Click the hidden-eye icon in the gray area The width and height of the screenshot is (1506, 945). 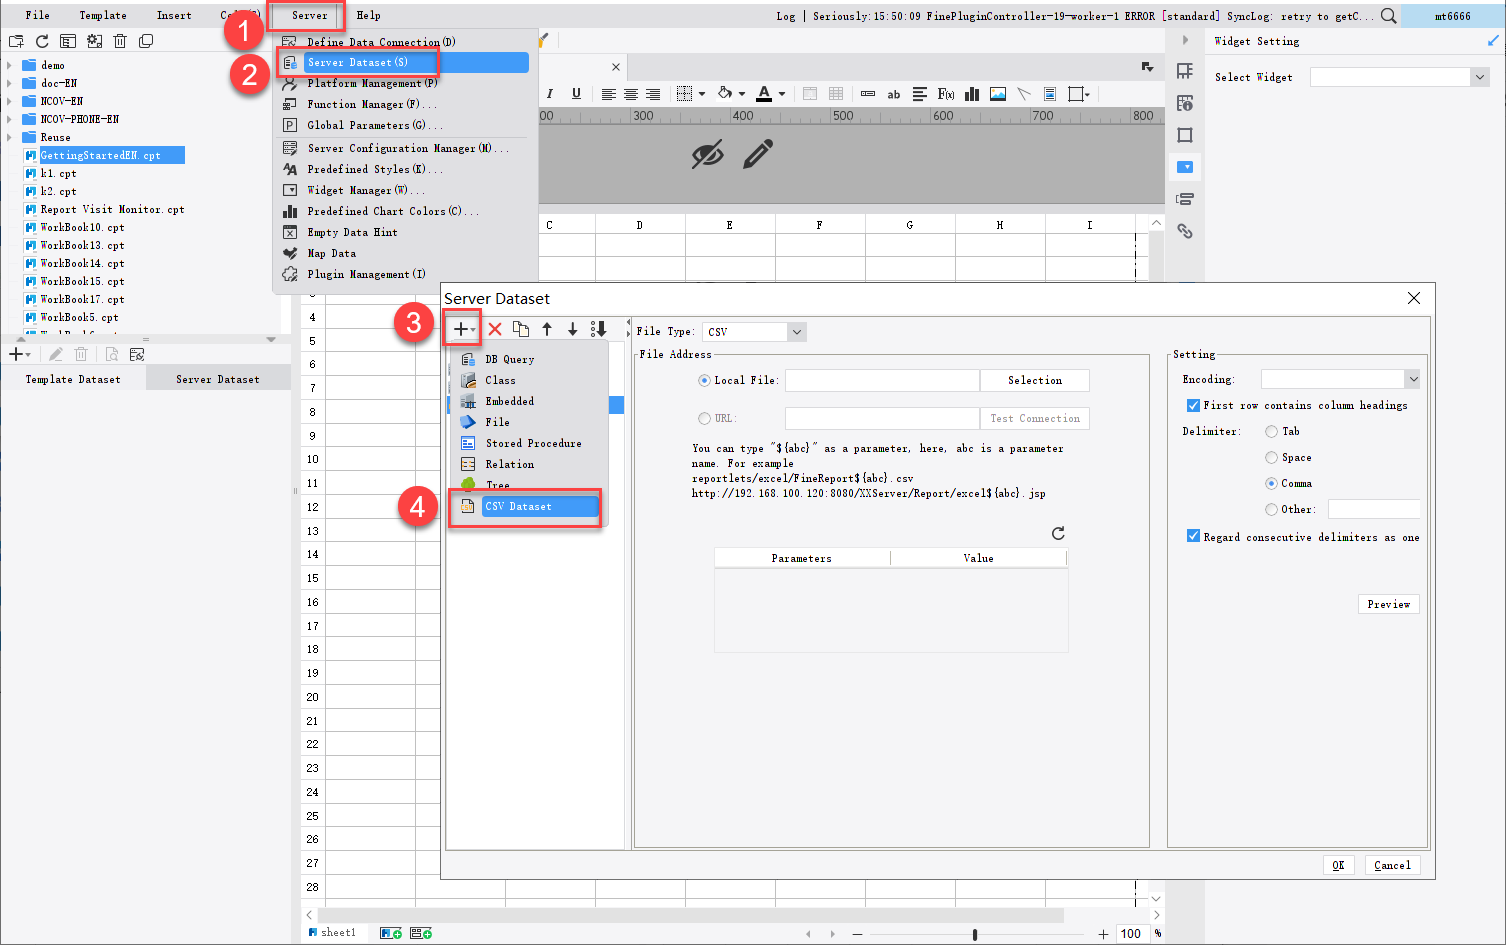click(707, 155)
